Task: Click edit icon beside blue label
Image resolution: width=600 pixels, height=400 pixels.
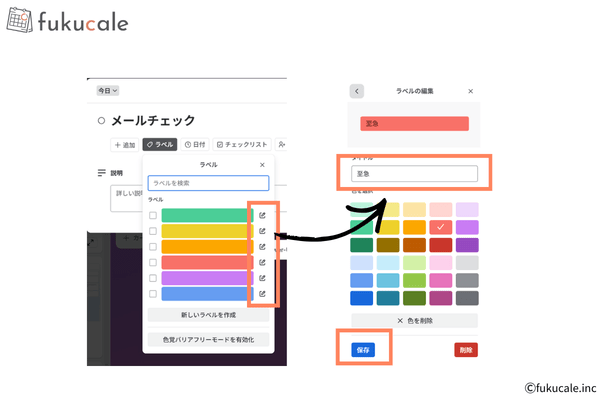Action: (262, 294)
